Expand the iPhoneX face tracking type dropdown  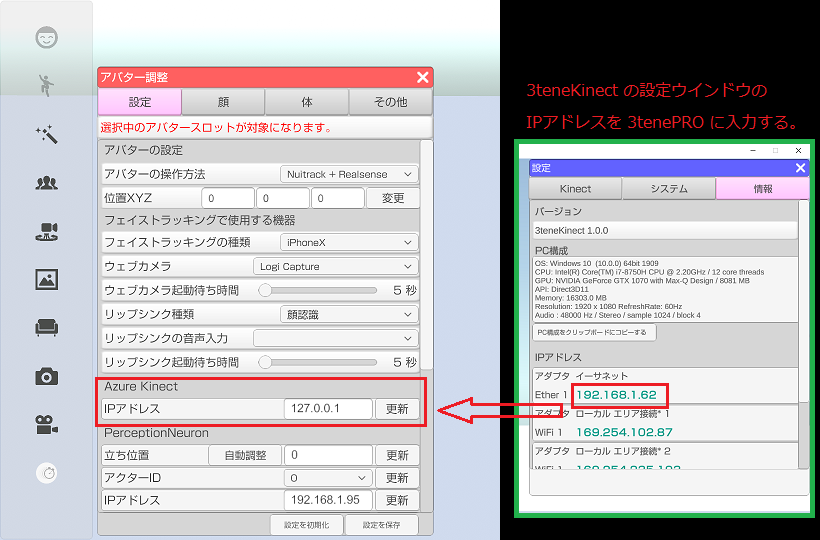[x=349, y=243]
